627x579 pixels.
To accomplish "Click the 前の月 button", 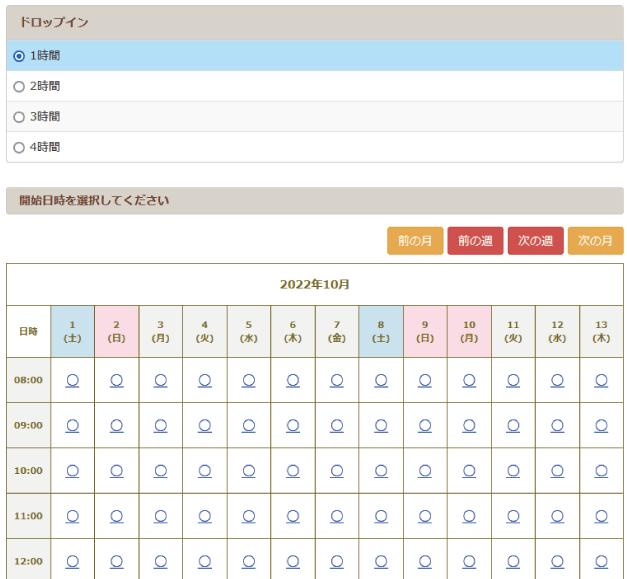I will tap(415, 241).
